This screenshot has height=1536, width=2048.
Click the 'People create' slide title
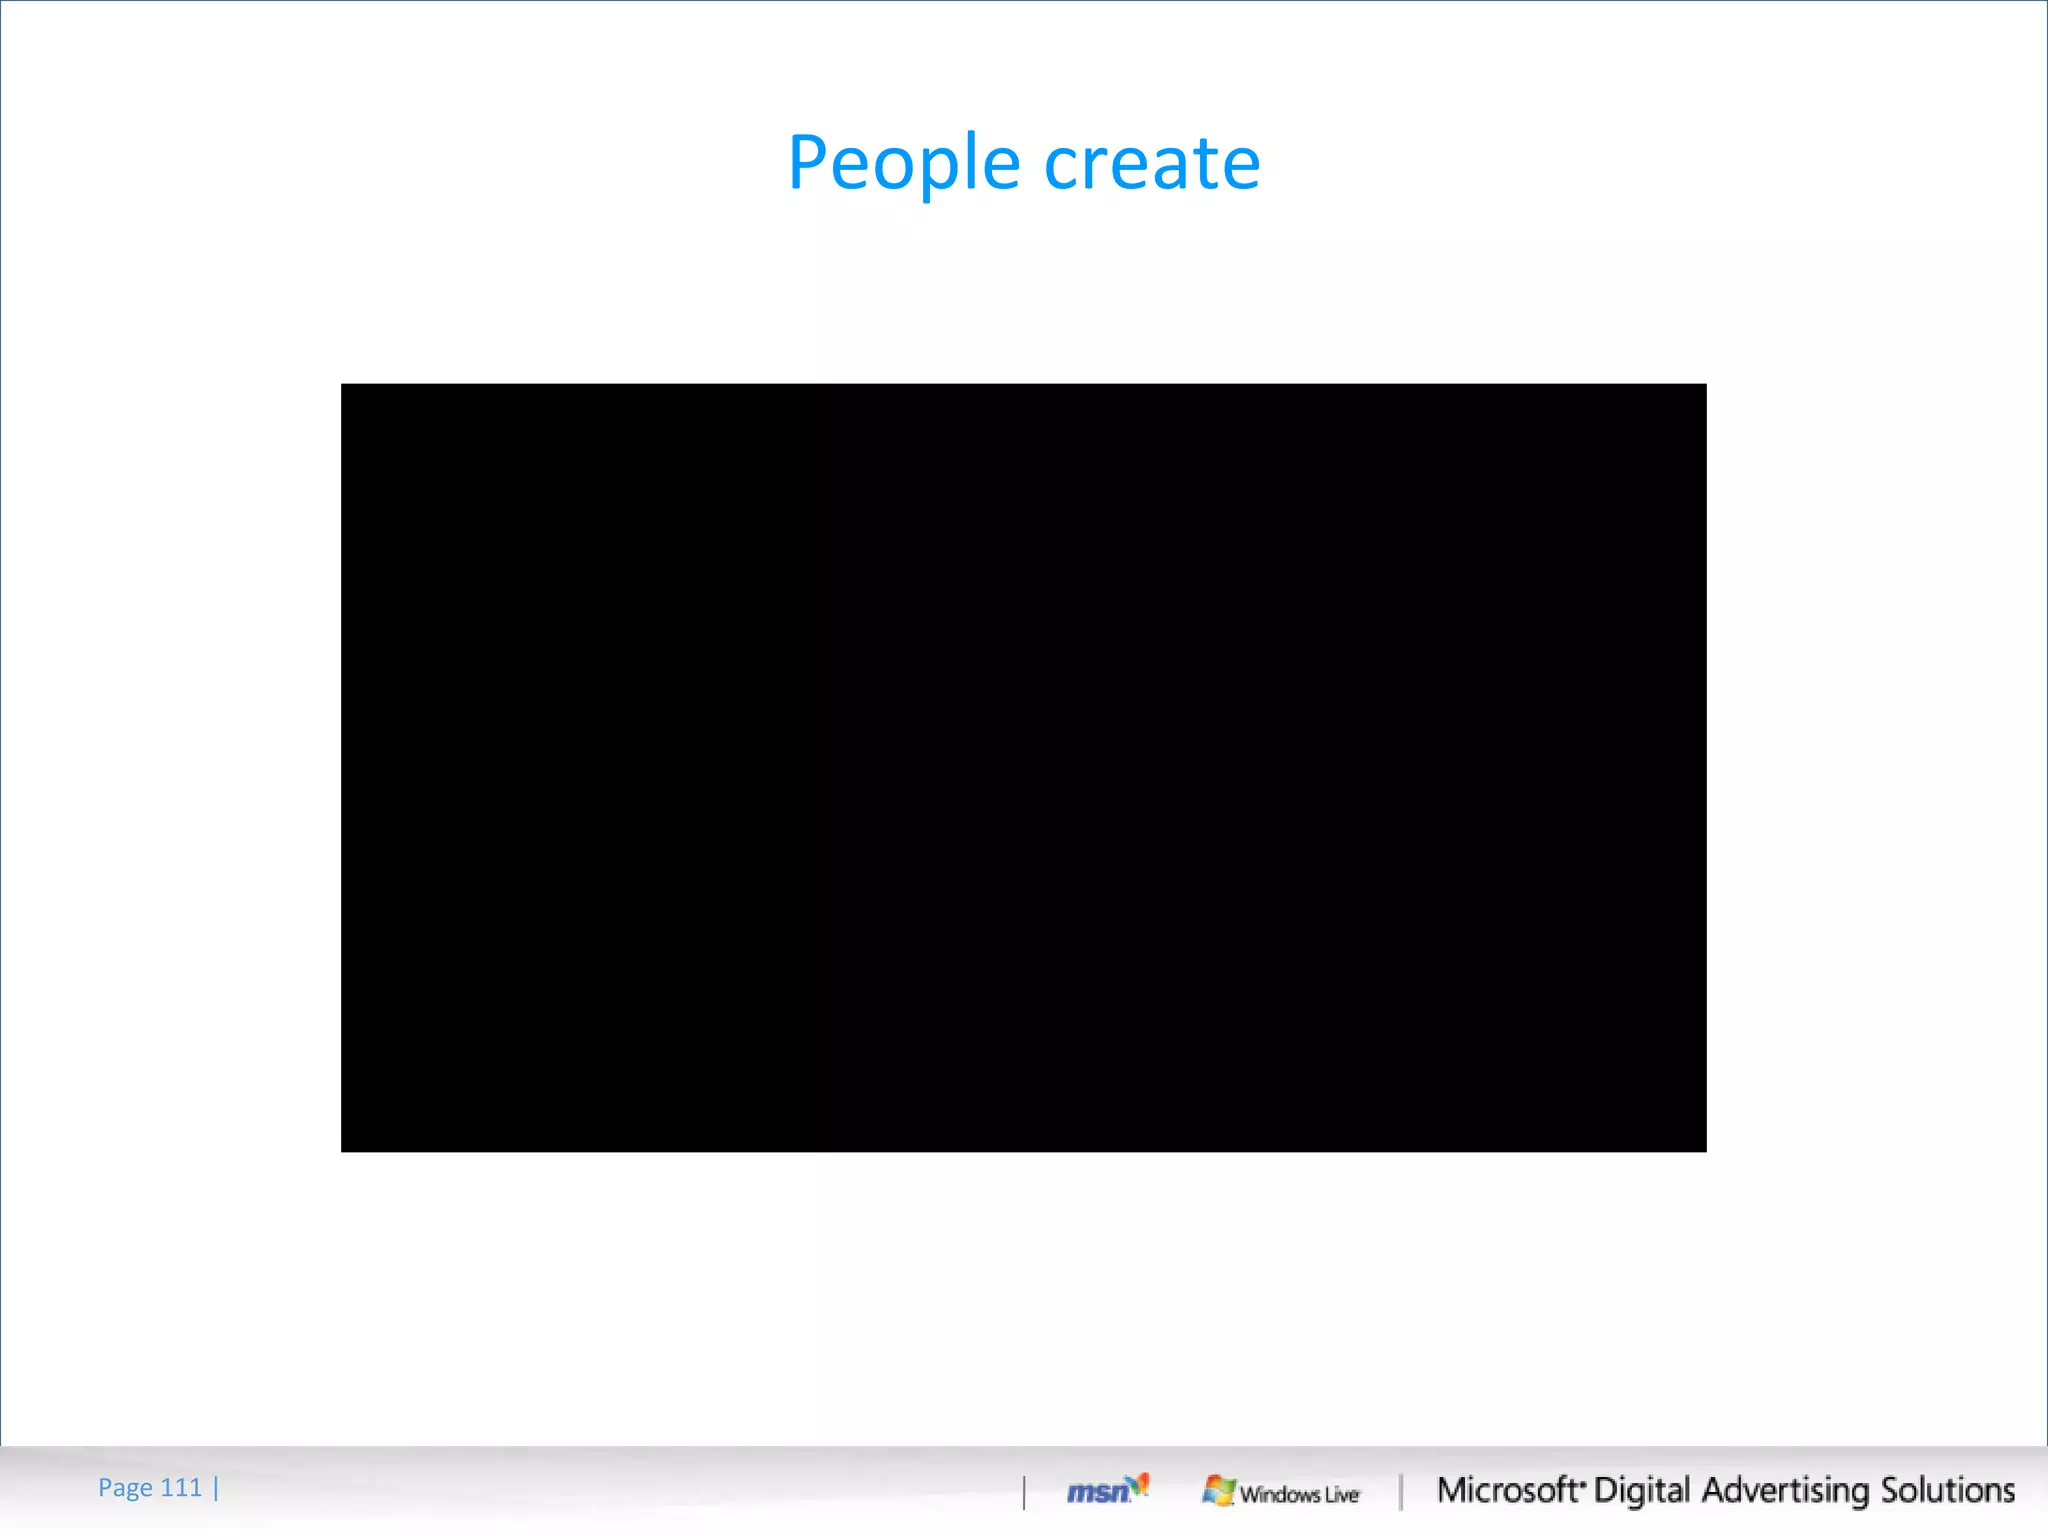pyautogui.click(x=1024, y=163)
